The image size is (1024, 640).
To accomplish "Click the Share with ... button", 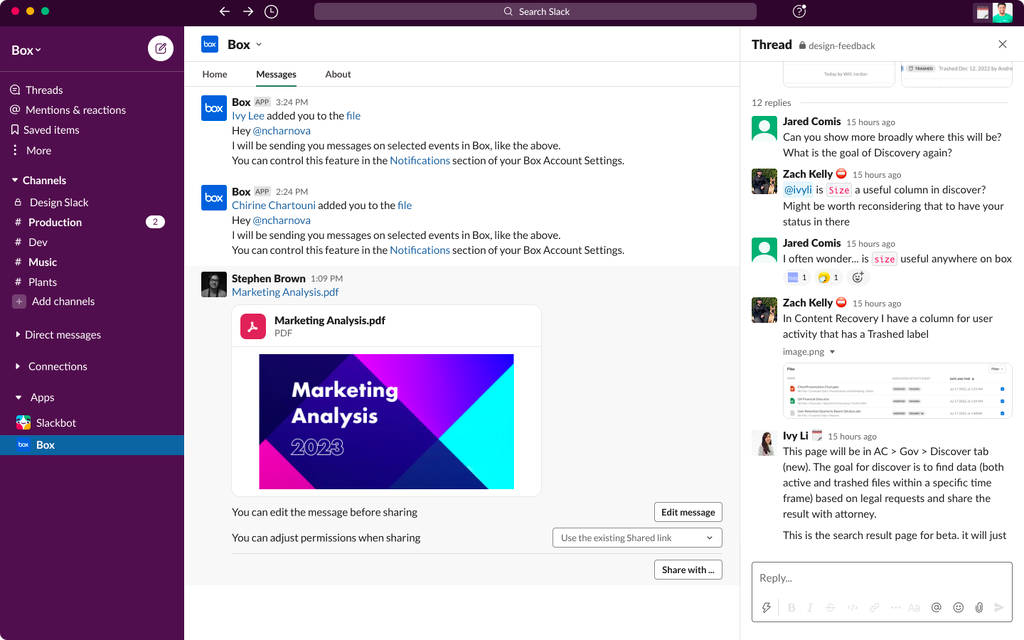I will pyautogui.click(x=688, y=569).
